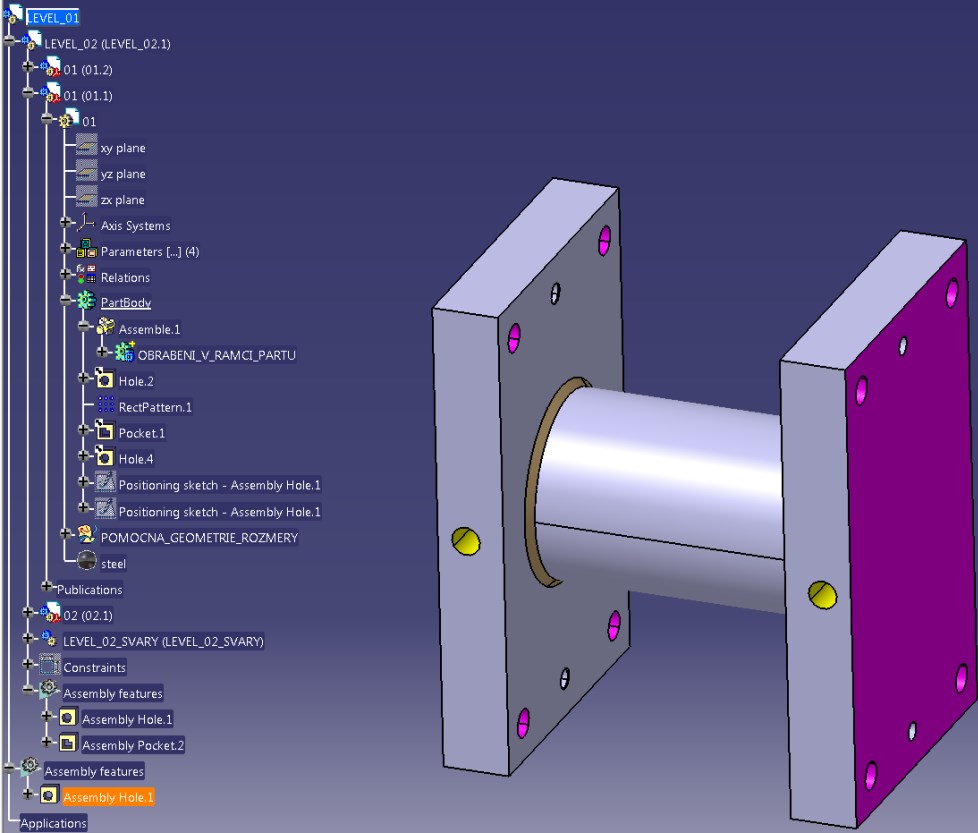Click the Axis Systems icon
The image size is (978, 833).
point(86,223)
